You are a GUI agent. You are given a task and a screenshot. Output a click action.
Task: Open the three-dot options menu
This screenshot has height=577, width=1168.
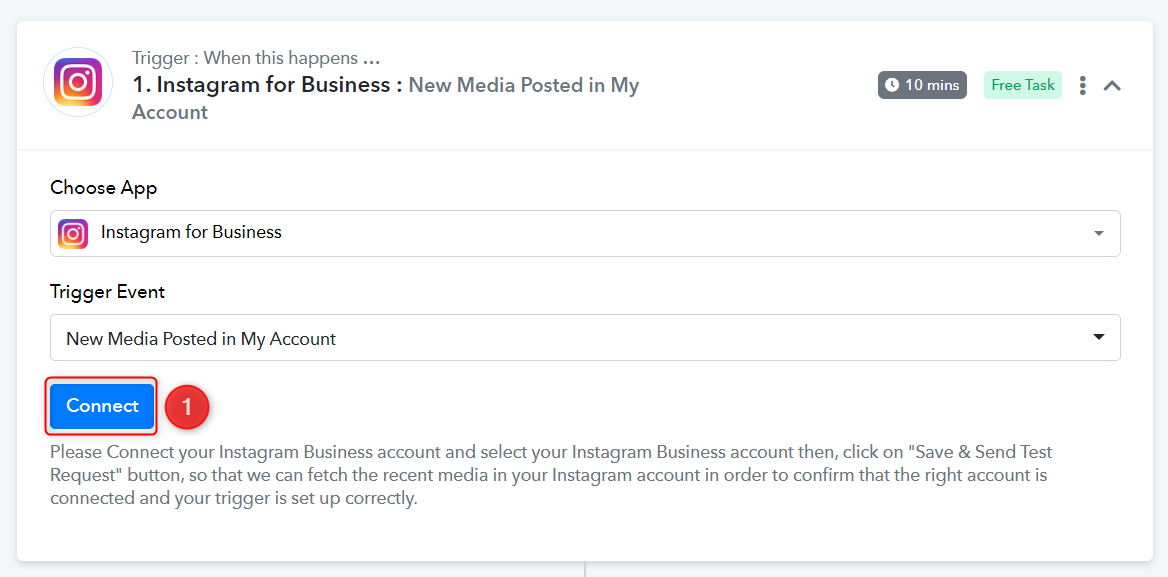(1082, 86)
